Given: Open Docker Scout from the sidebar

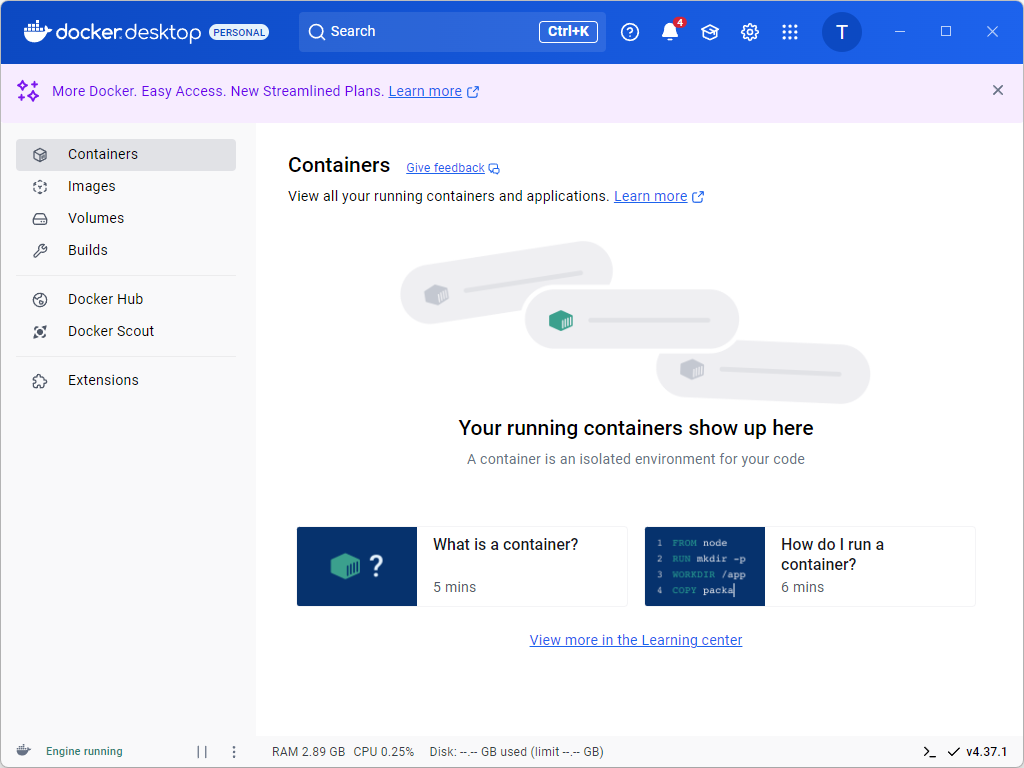Looking at the screenshot, I should pyautogui.click(x=109, y=331).
